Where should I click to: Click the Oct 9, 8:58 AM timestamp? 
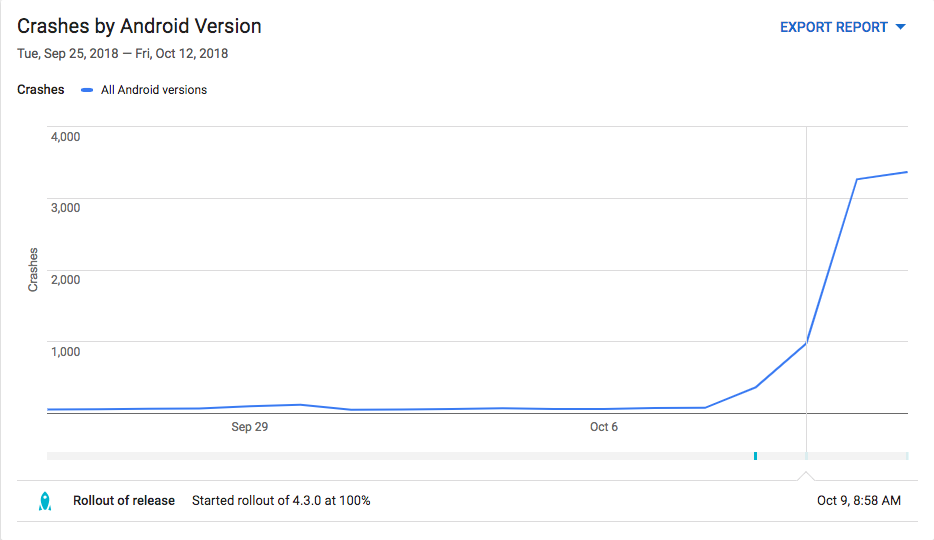pyautogui.click(x=858, y=501)
